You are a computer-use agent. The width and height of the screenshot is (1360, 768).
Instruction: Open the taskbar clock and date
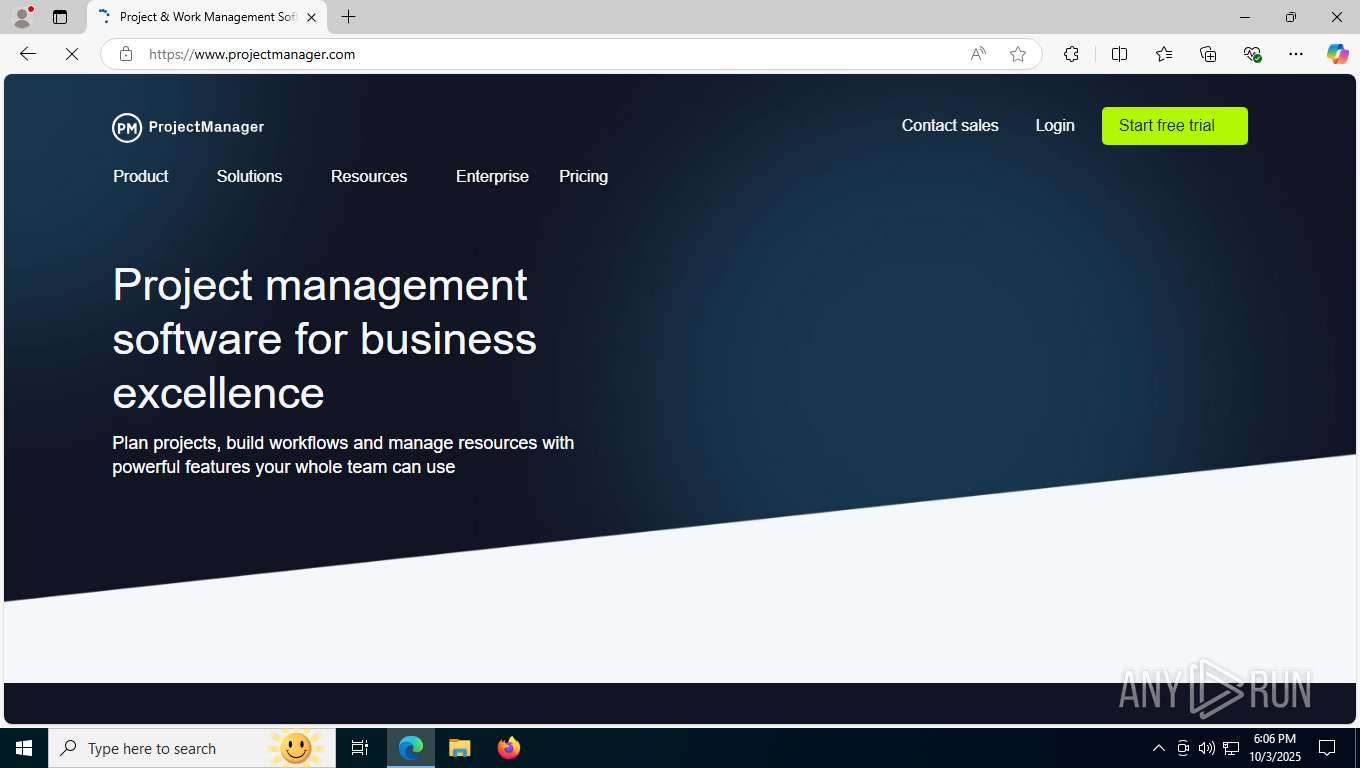(x=1274, y=748)
